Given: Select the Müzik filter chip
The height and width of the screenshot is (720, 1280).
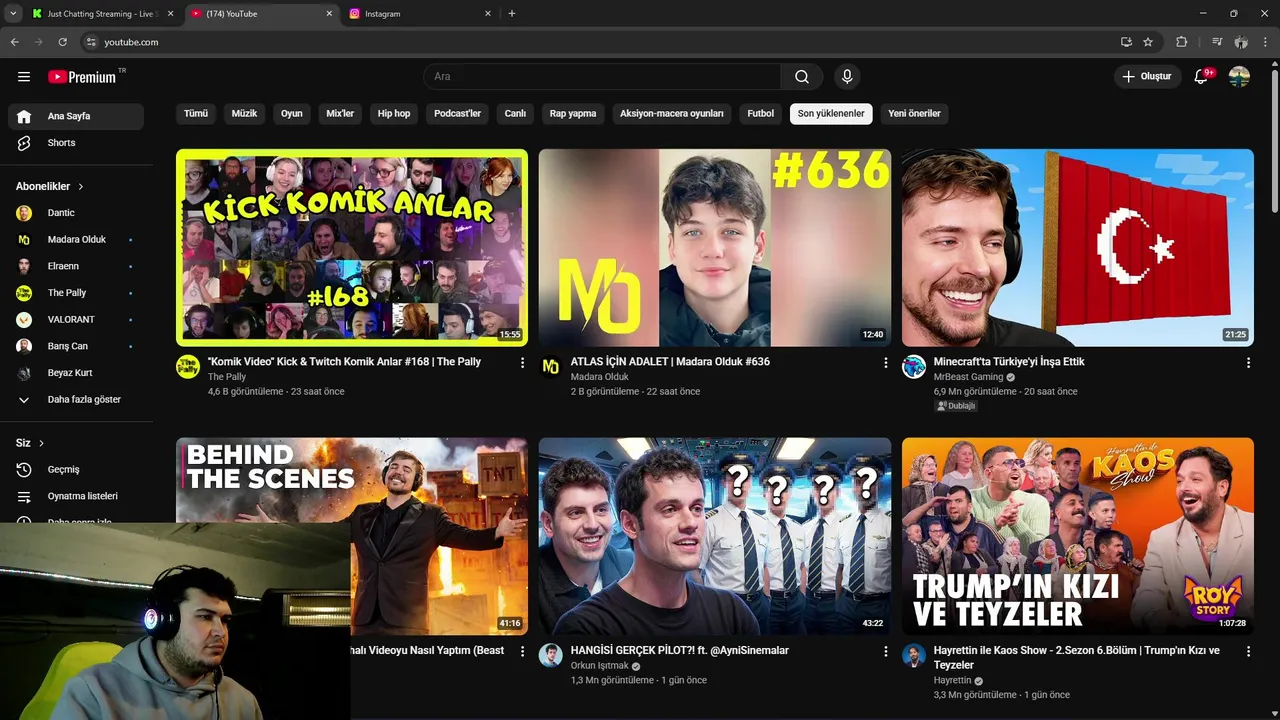Looking at the screenshot, I should tap(244, 114).
